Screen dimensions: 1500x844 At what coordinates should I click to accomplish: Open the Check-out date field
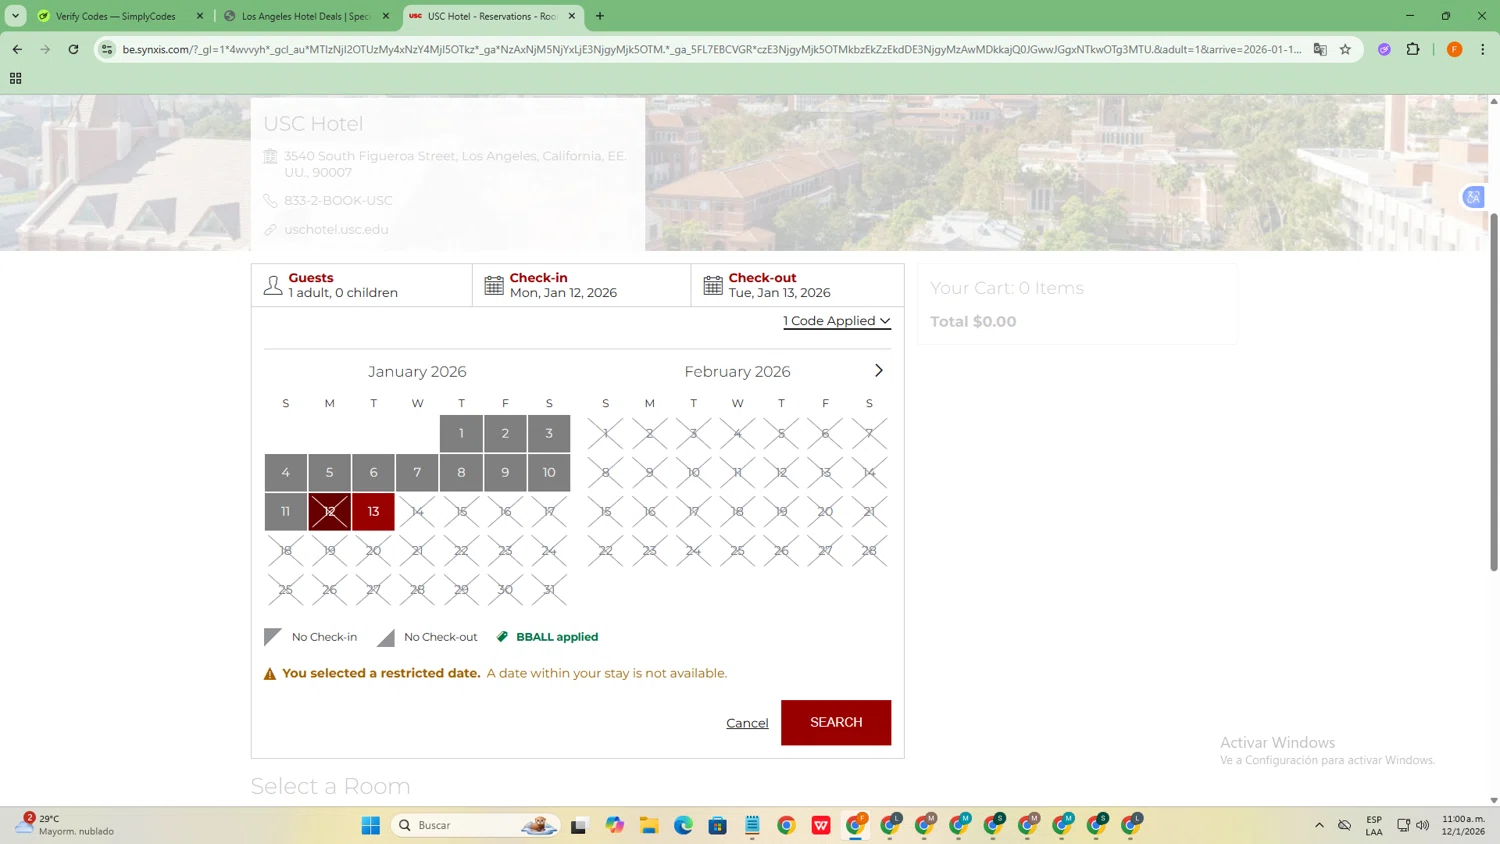(x=797, y=285)
